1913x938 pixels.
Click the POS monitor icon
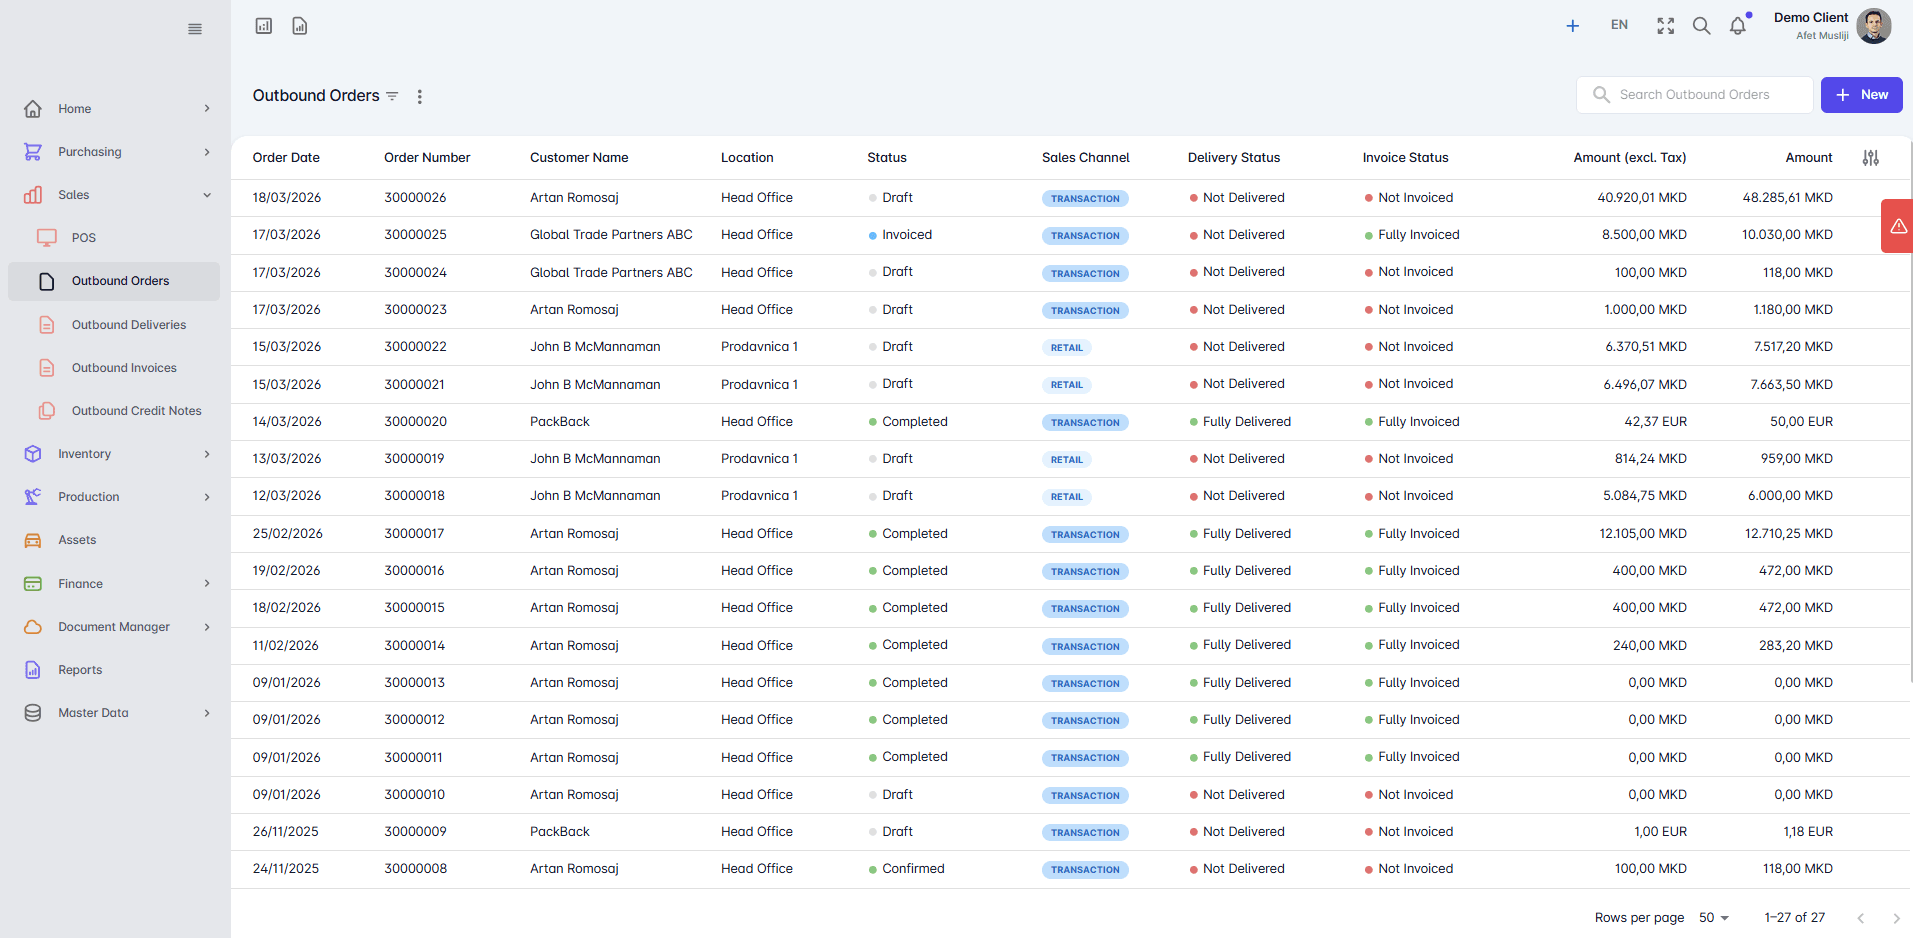(x=47, y=238)
